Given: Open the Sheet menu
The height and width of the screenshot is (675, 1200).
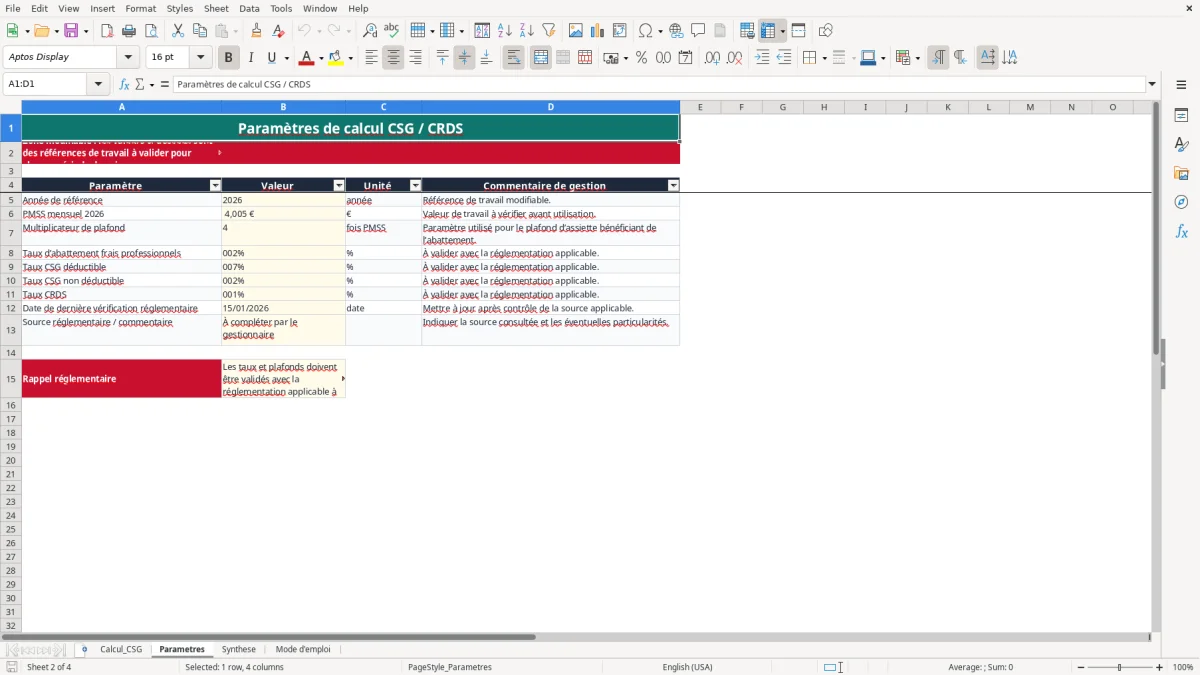Looking at the screenshot, I should (x=216, y=8).
